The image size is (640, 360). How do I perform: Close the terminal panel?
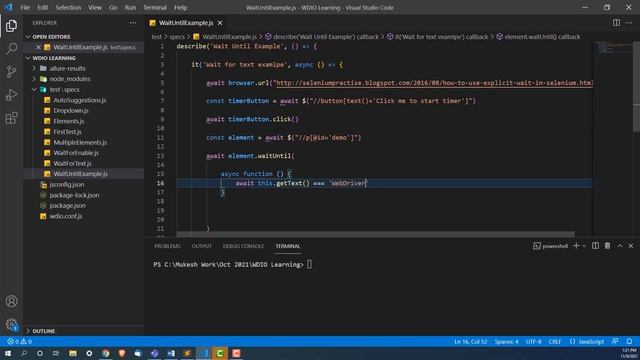(631, 246)
